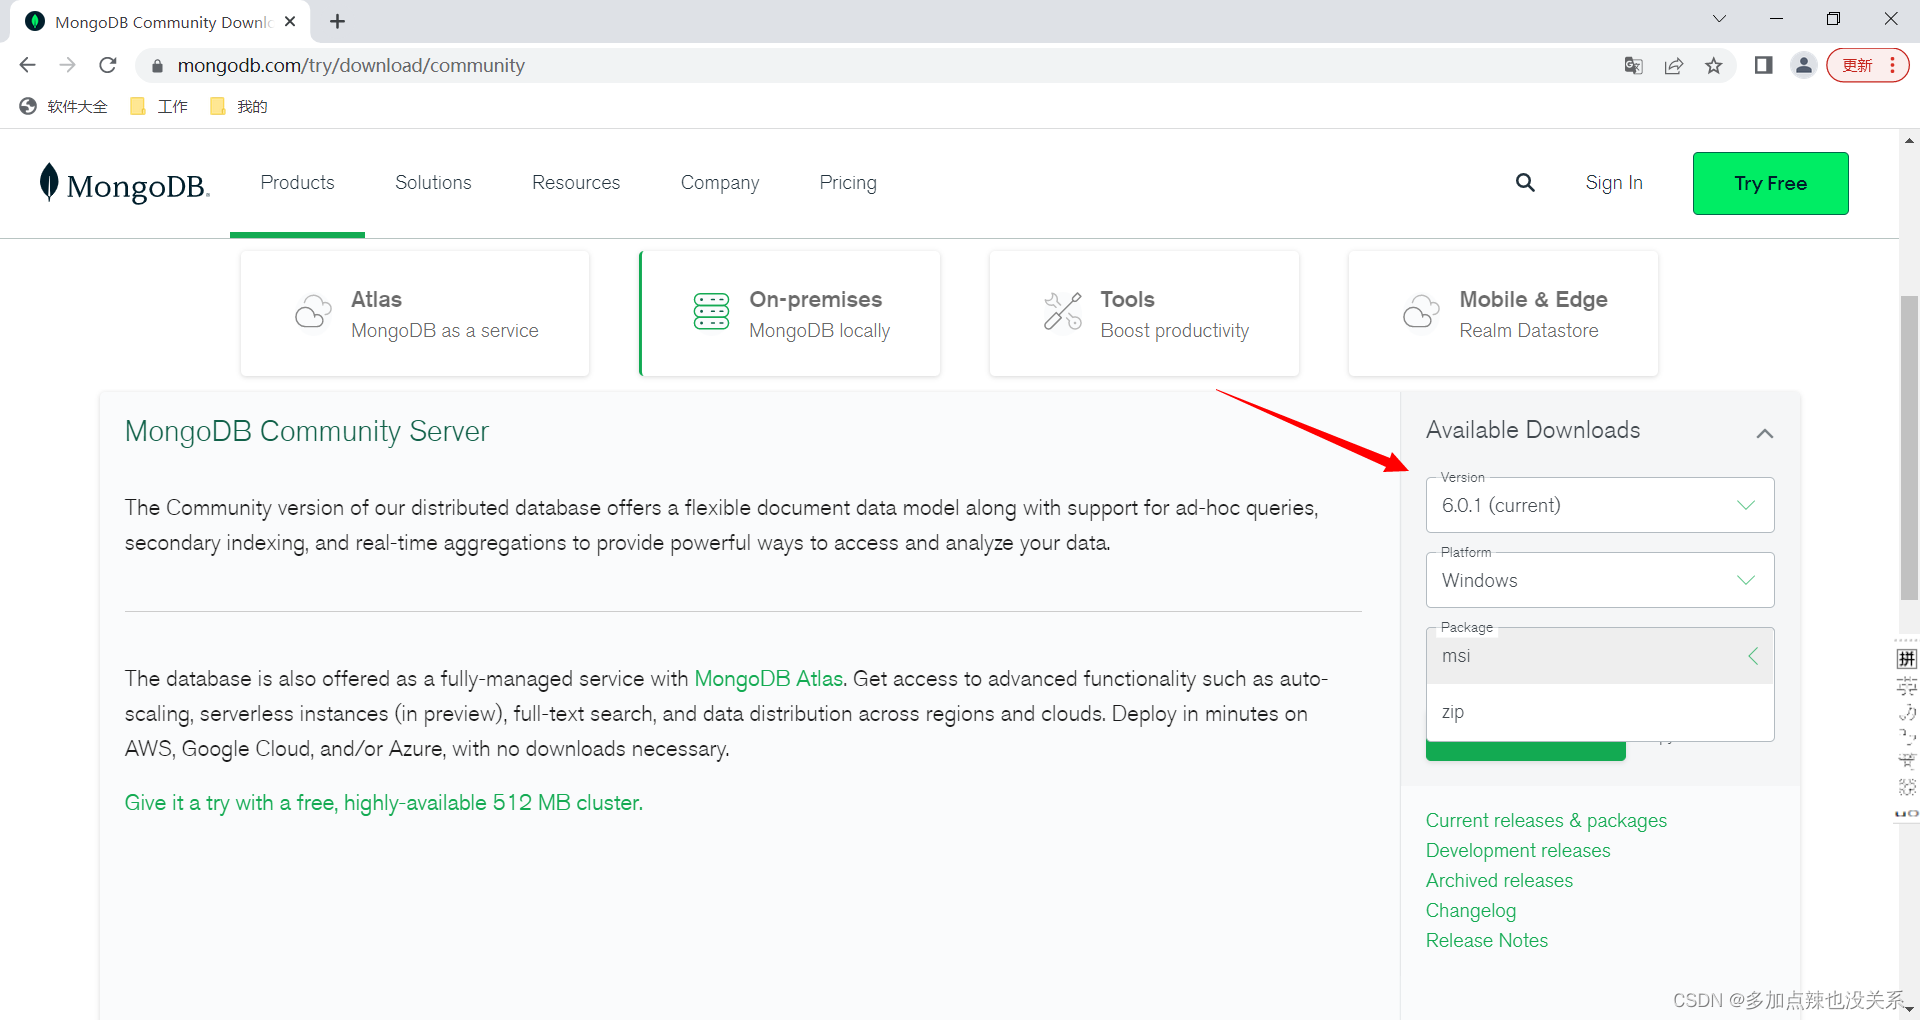Click the Google Translate icon in address bar
The image size is (1920, 1020).
tap(1633, 66)
